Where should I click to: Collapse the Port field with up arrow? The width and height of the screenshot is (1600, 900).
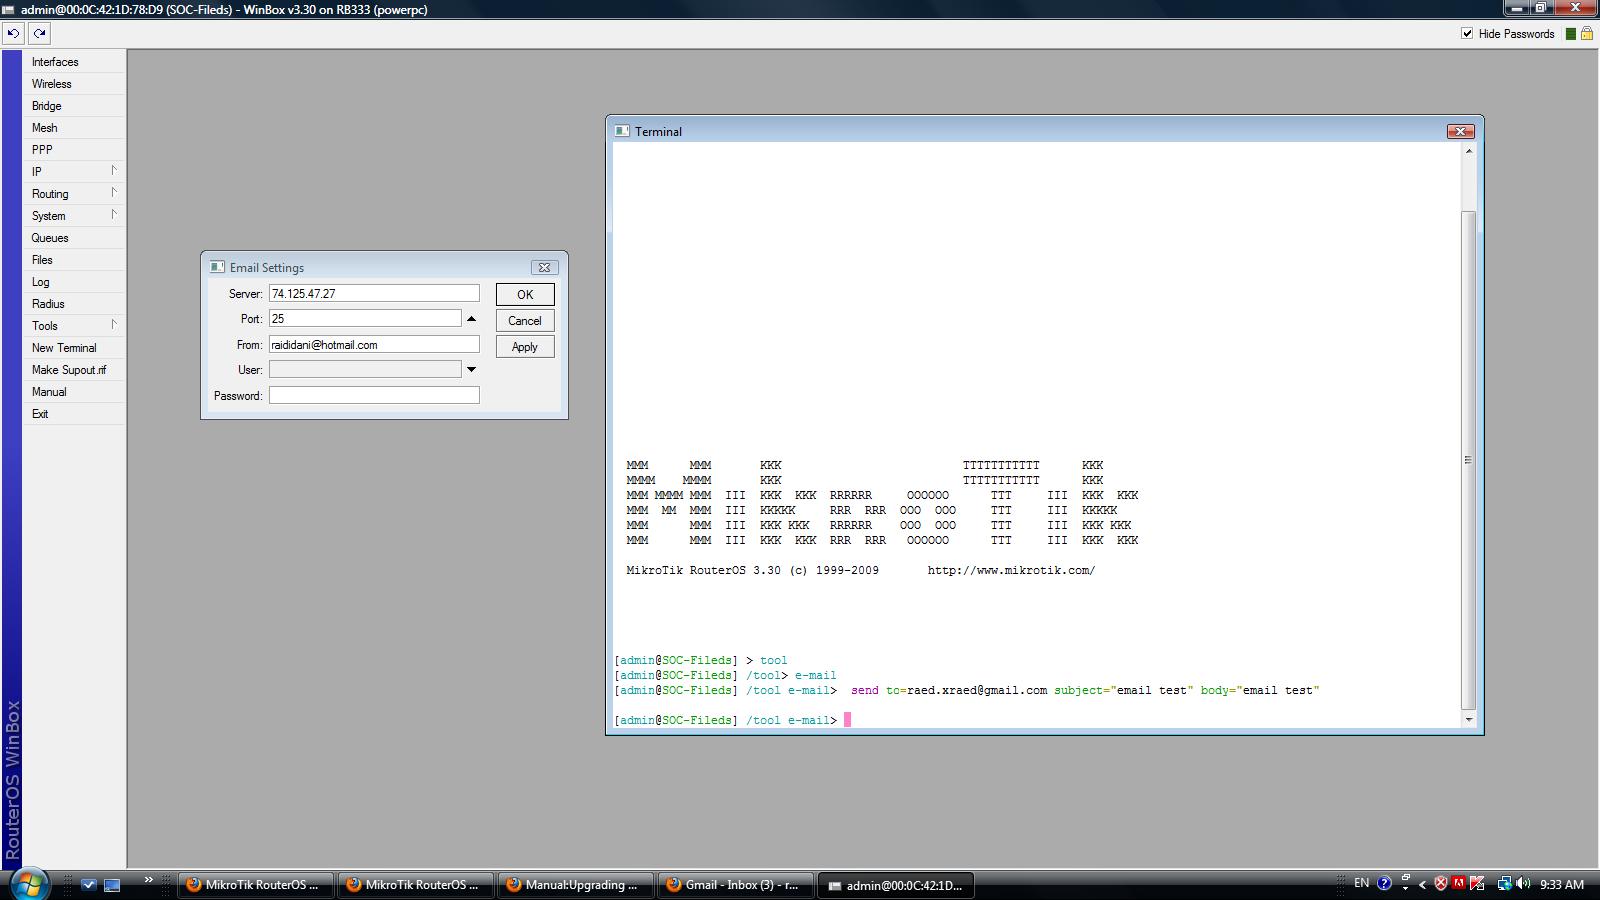pyautogui.click(x=471, y=319)
